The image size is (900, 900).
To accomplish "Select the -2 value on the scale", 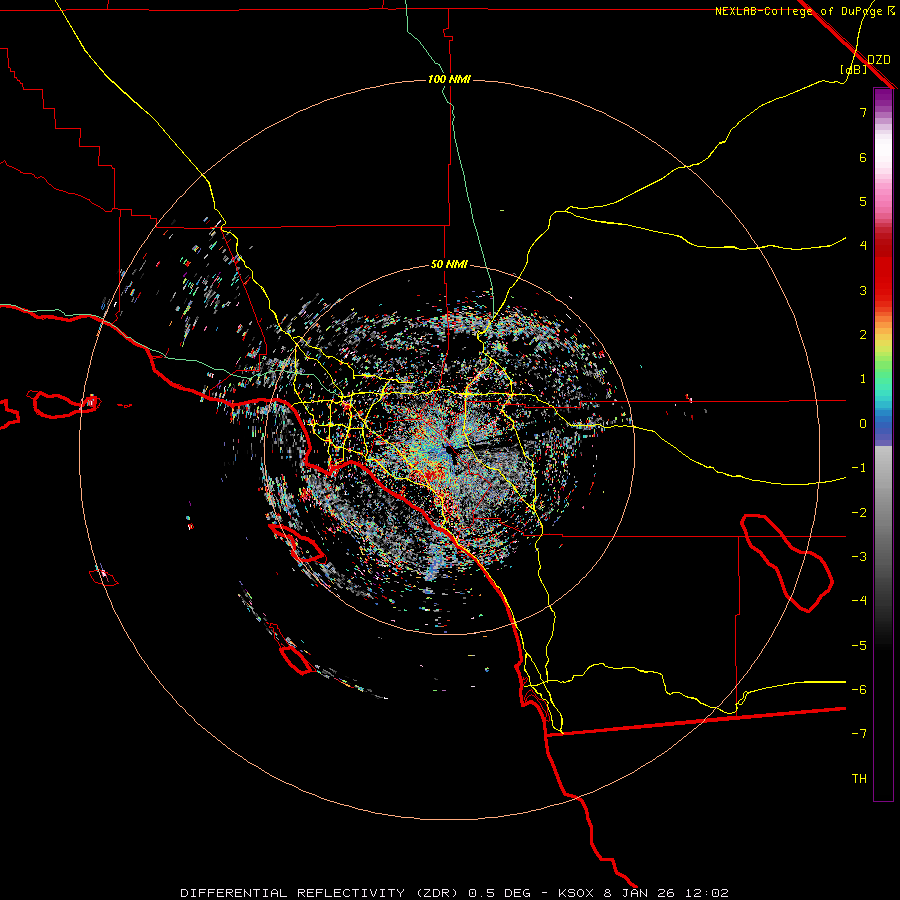I will pyautogui.click(x=859, y=513).
